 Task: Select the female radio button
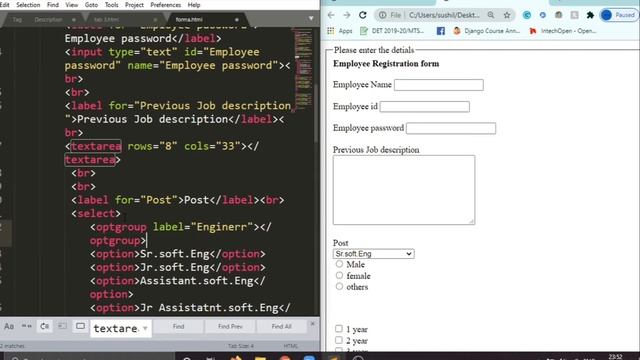coord(339,276)
